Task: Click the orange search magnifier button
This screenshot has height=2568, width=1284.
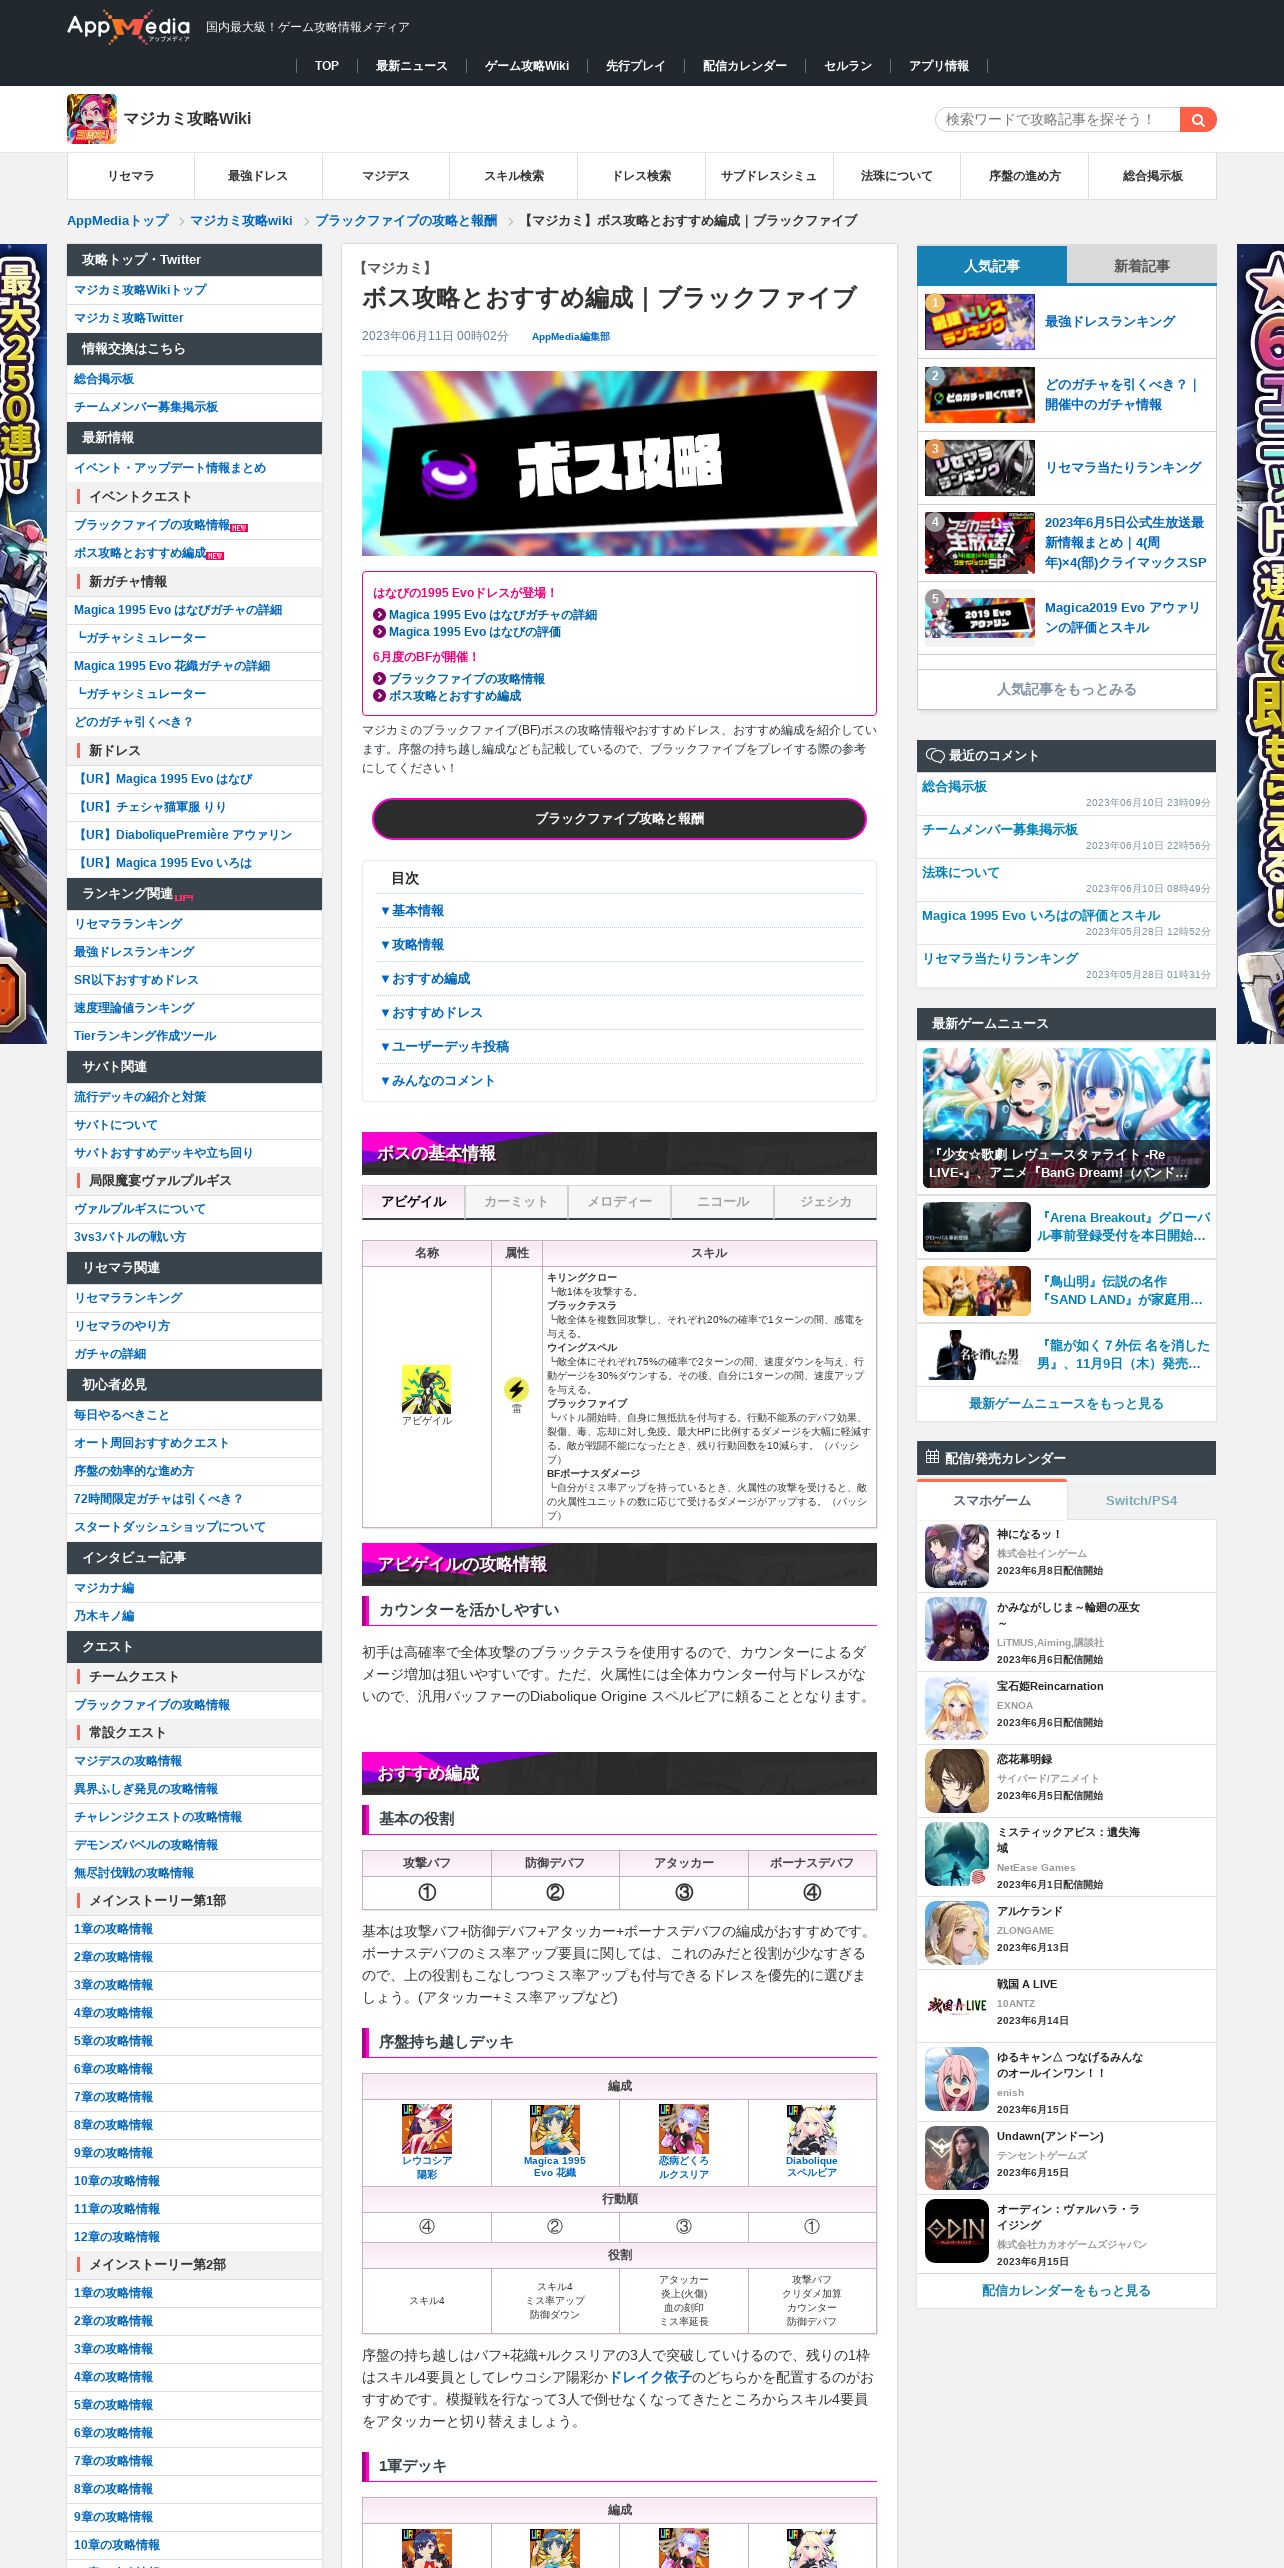Action: coord(1198,120)
